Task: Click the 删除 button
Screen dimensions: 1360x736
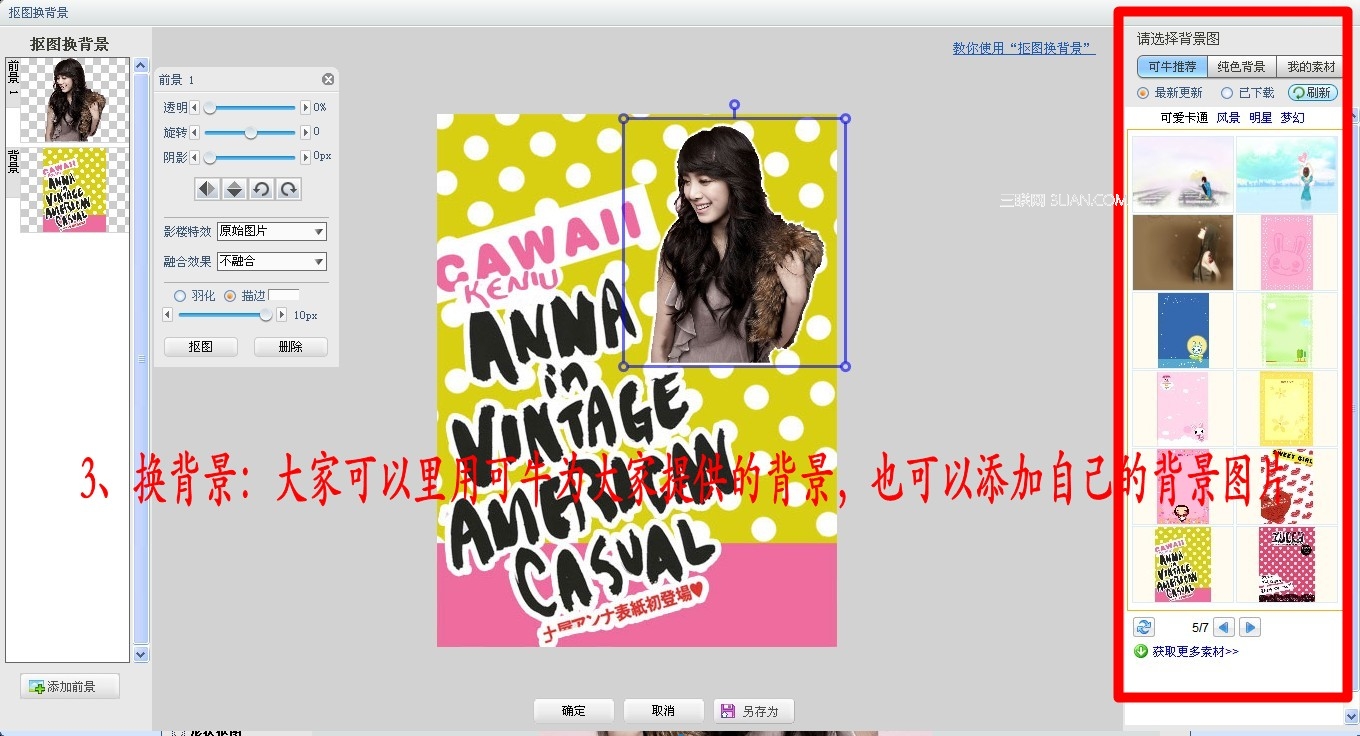Action: (291, 347)
